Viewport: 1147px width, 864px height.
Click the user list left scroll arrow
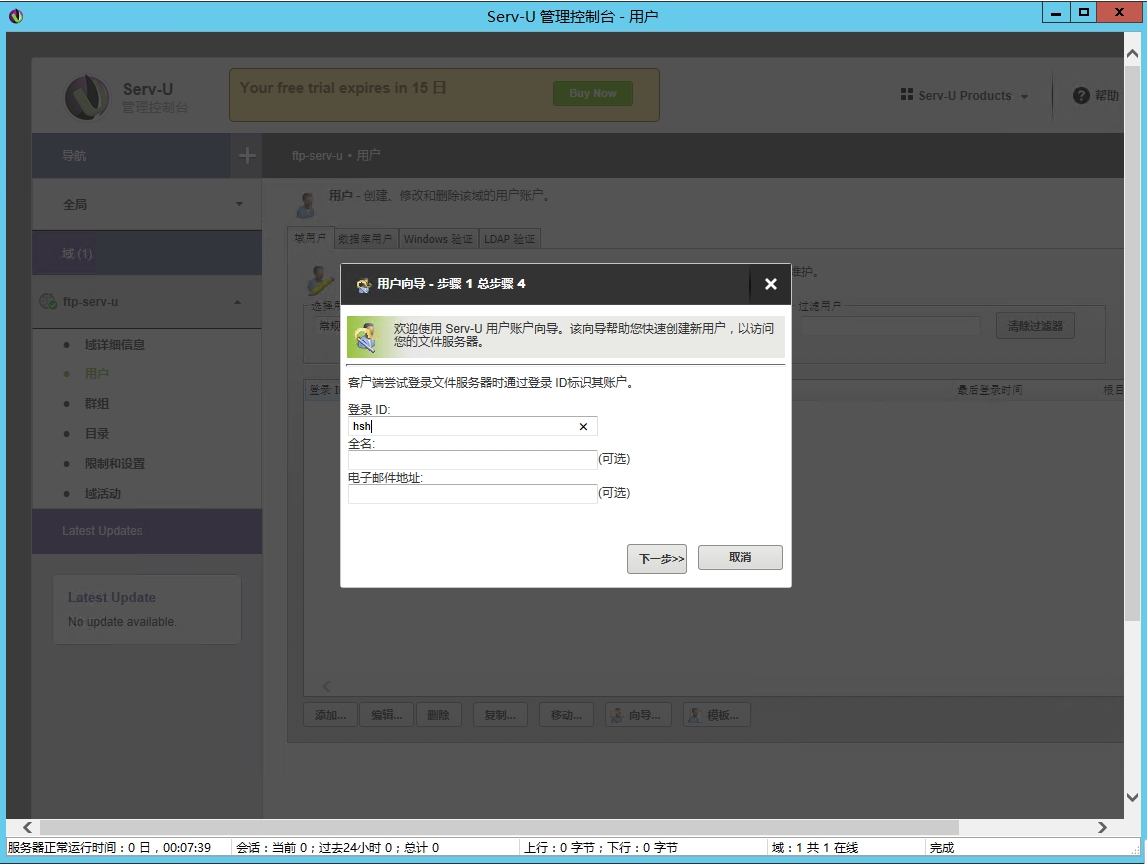coord(326,686)
